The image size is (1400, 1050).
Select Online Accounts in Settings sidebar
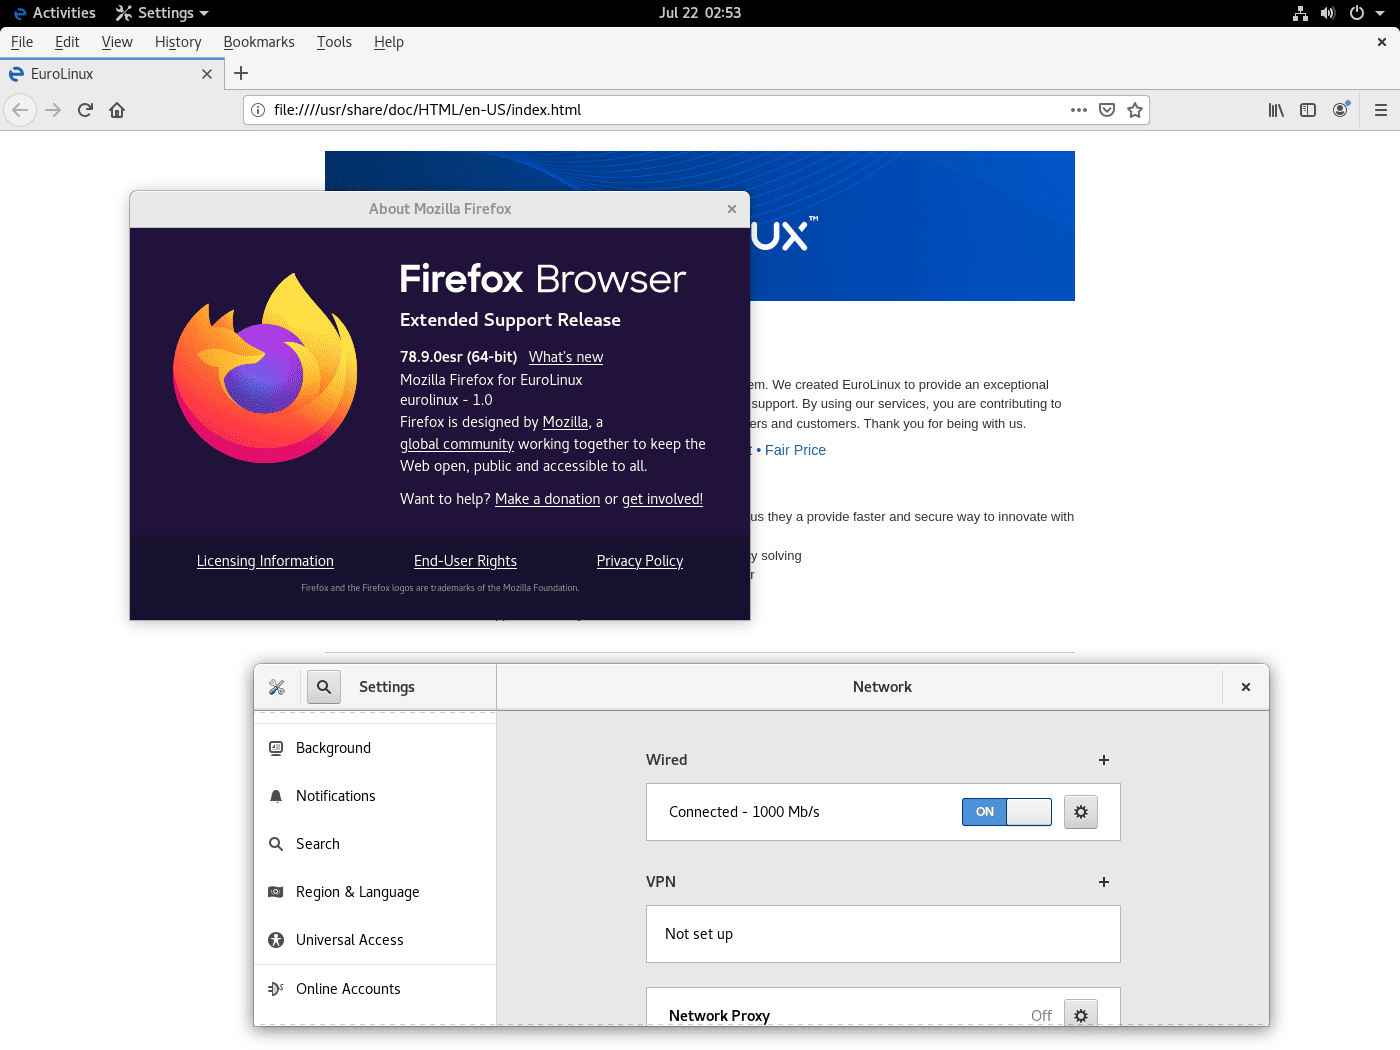[375, 989]
